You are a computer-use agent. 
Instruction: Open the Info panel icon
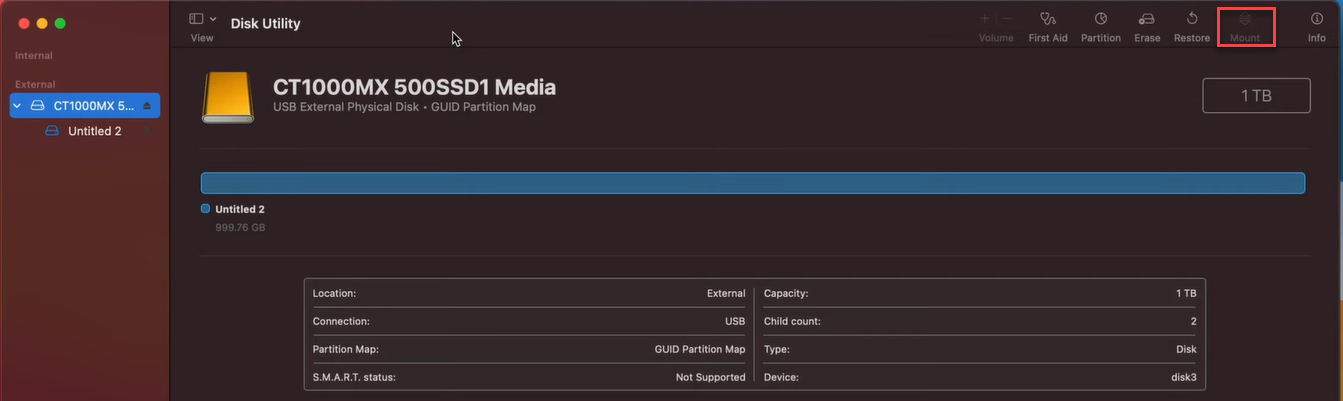point(1317,19)
